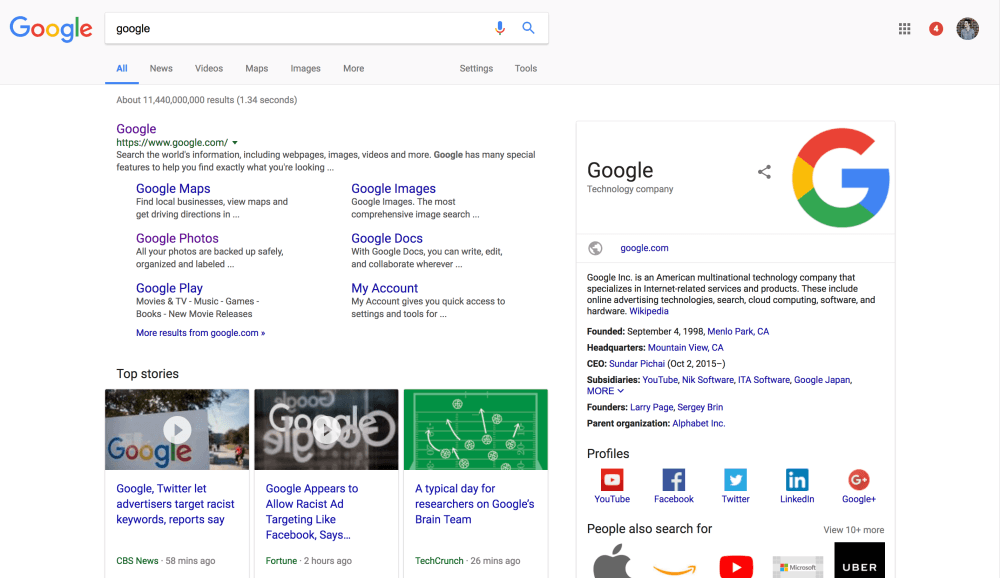
Task: Switch to the Maps tab
Action: click(x=256, y=68)
